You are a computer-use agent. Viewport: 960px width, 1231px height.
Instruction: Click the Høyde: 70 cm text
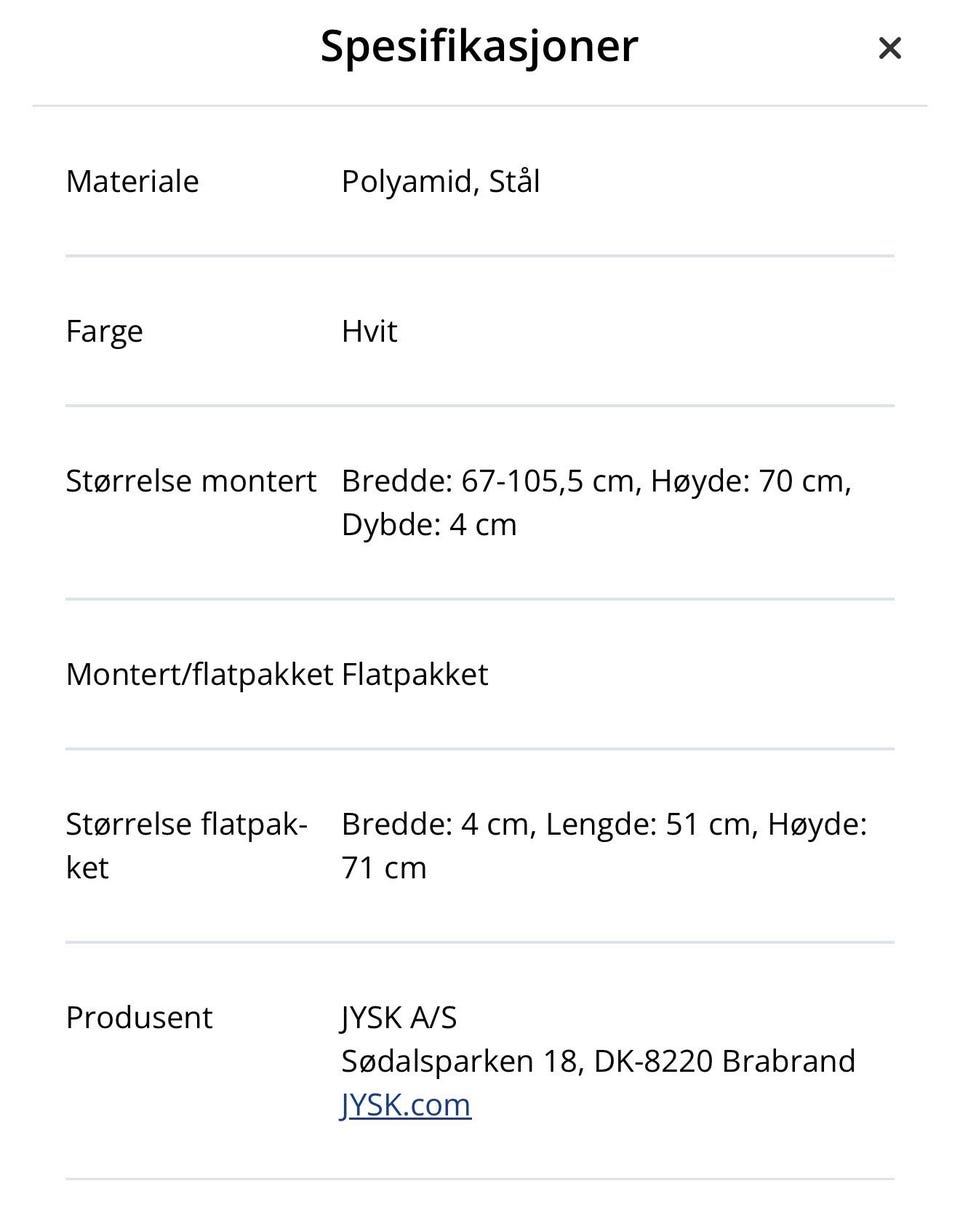pyautogui.click(x=750, y=481)
